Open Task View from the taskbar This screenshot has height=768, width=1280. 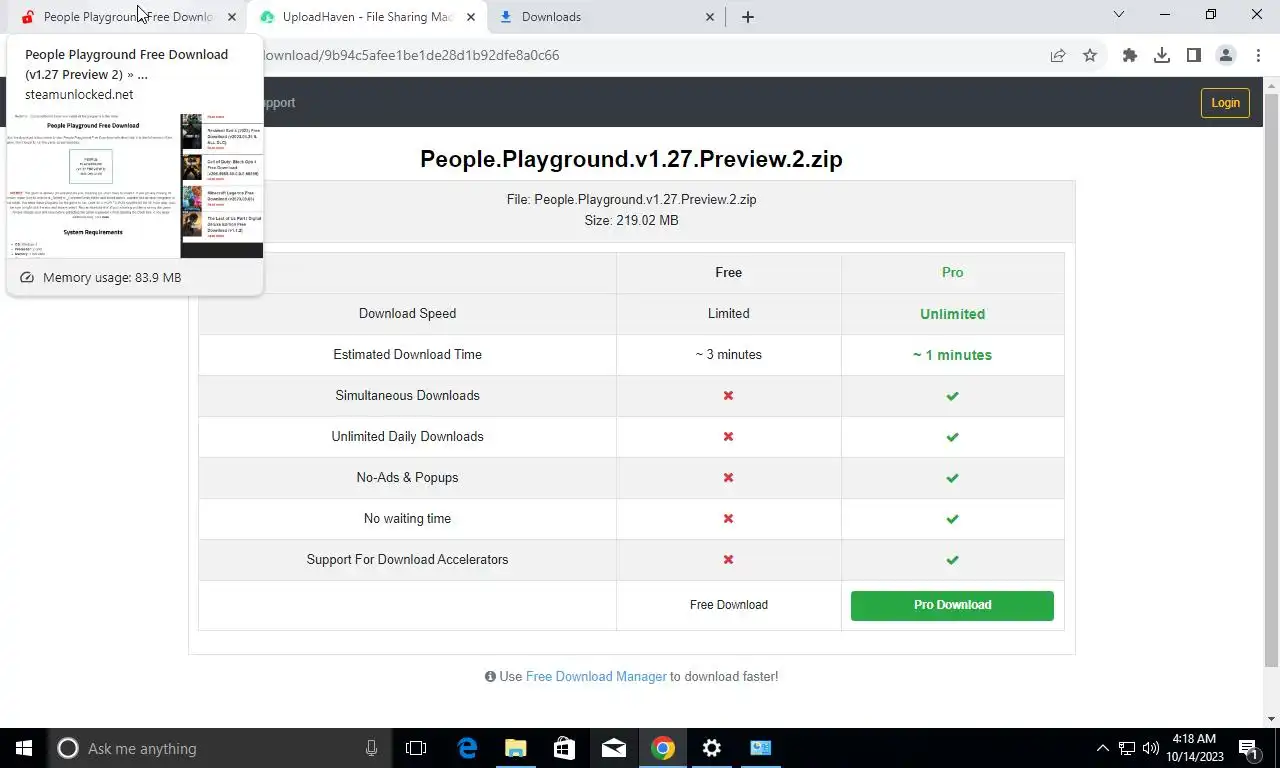point(416,748)
